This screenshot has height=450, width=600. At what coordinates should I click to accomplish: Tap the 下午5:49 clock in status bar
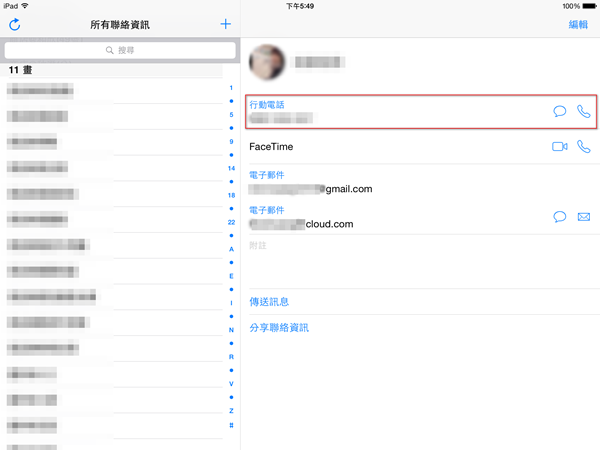pos(300,6)
